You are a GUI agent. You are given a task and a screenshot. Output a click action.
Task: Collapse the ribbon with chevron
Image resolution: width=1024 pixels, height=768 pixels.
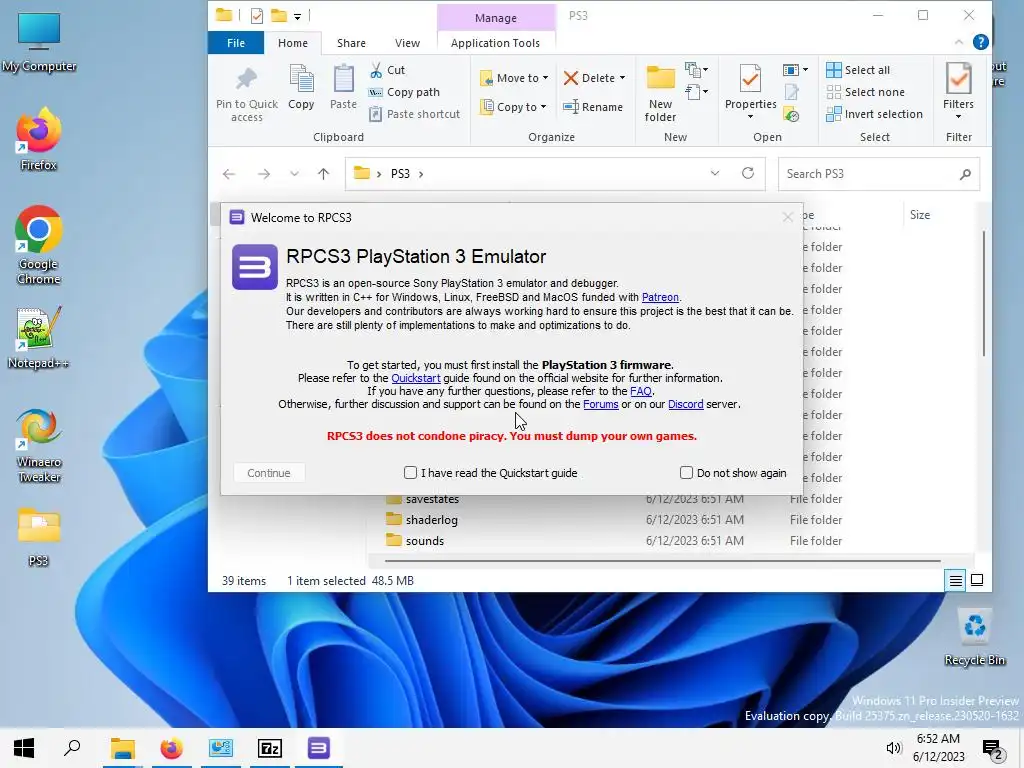pyautogui.click(x=959, y=42)
